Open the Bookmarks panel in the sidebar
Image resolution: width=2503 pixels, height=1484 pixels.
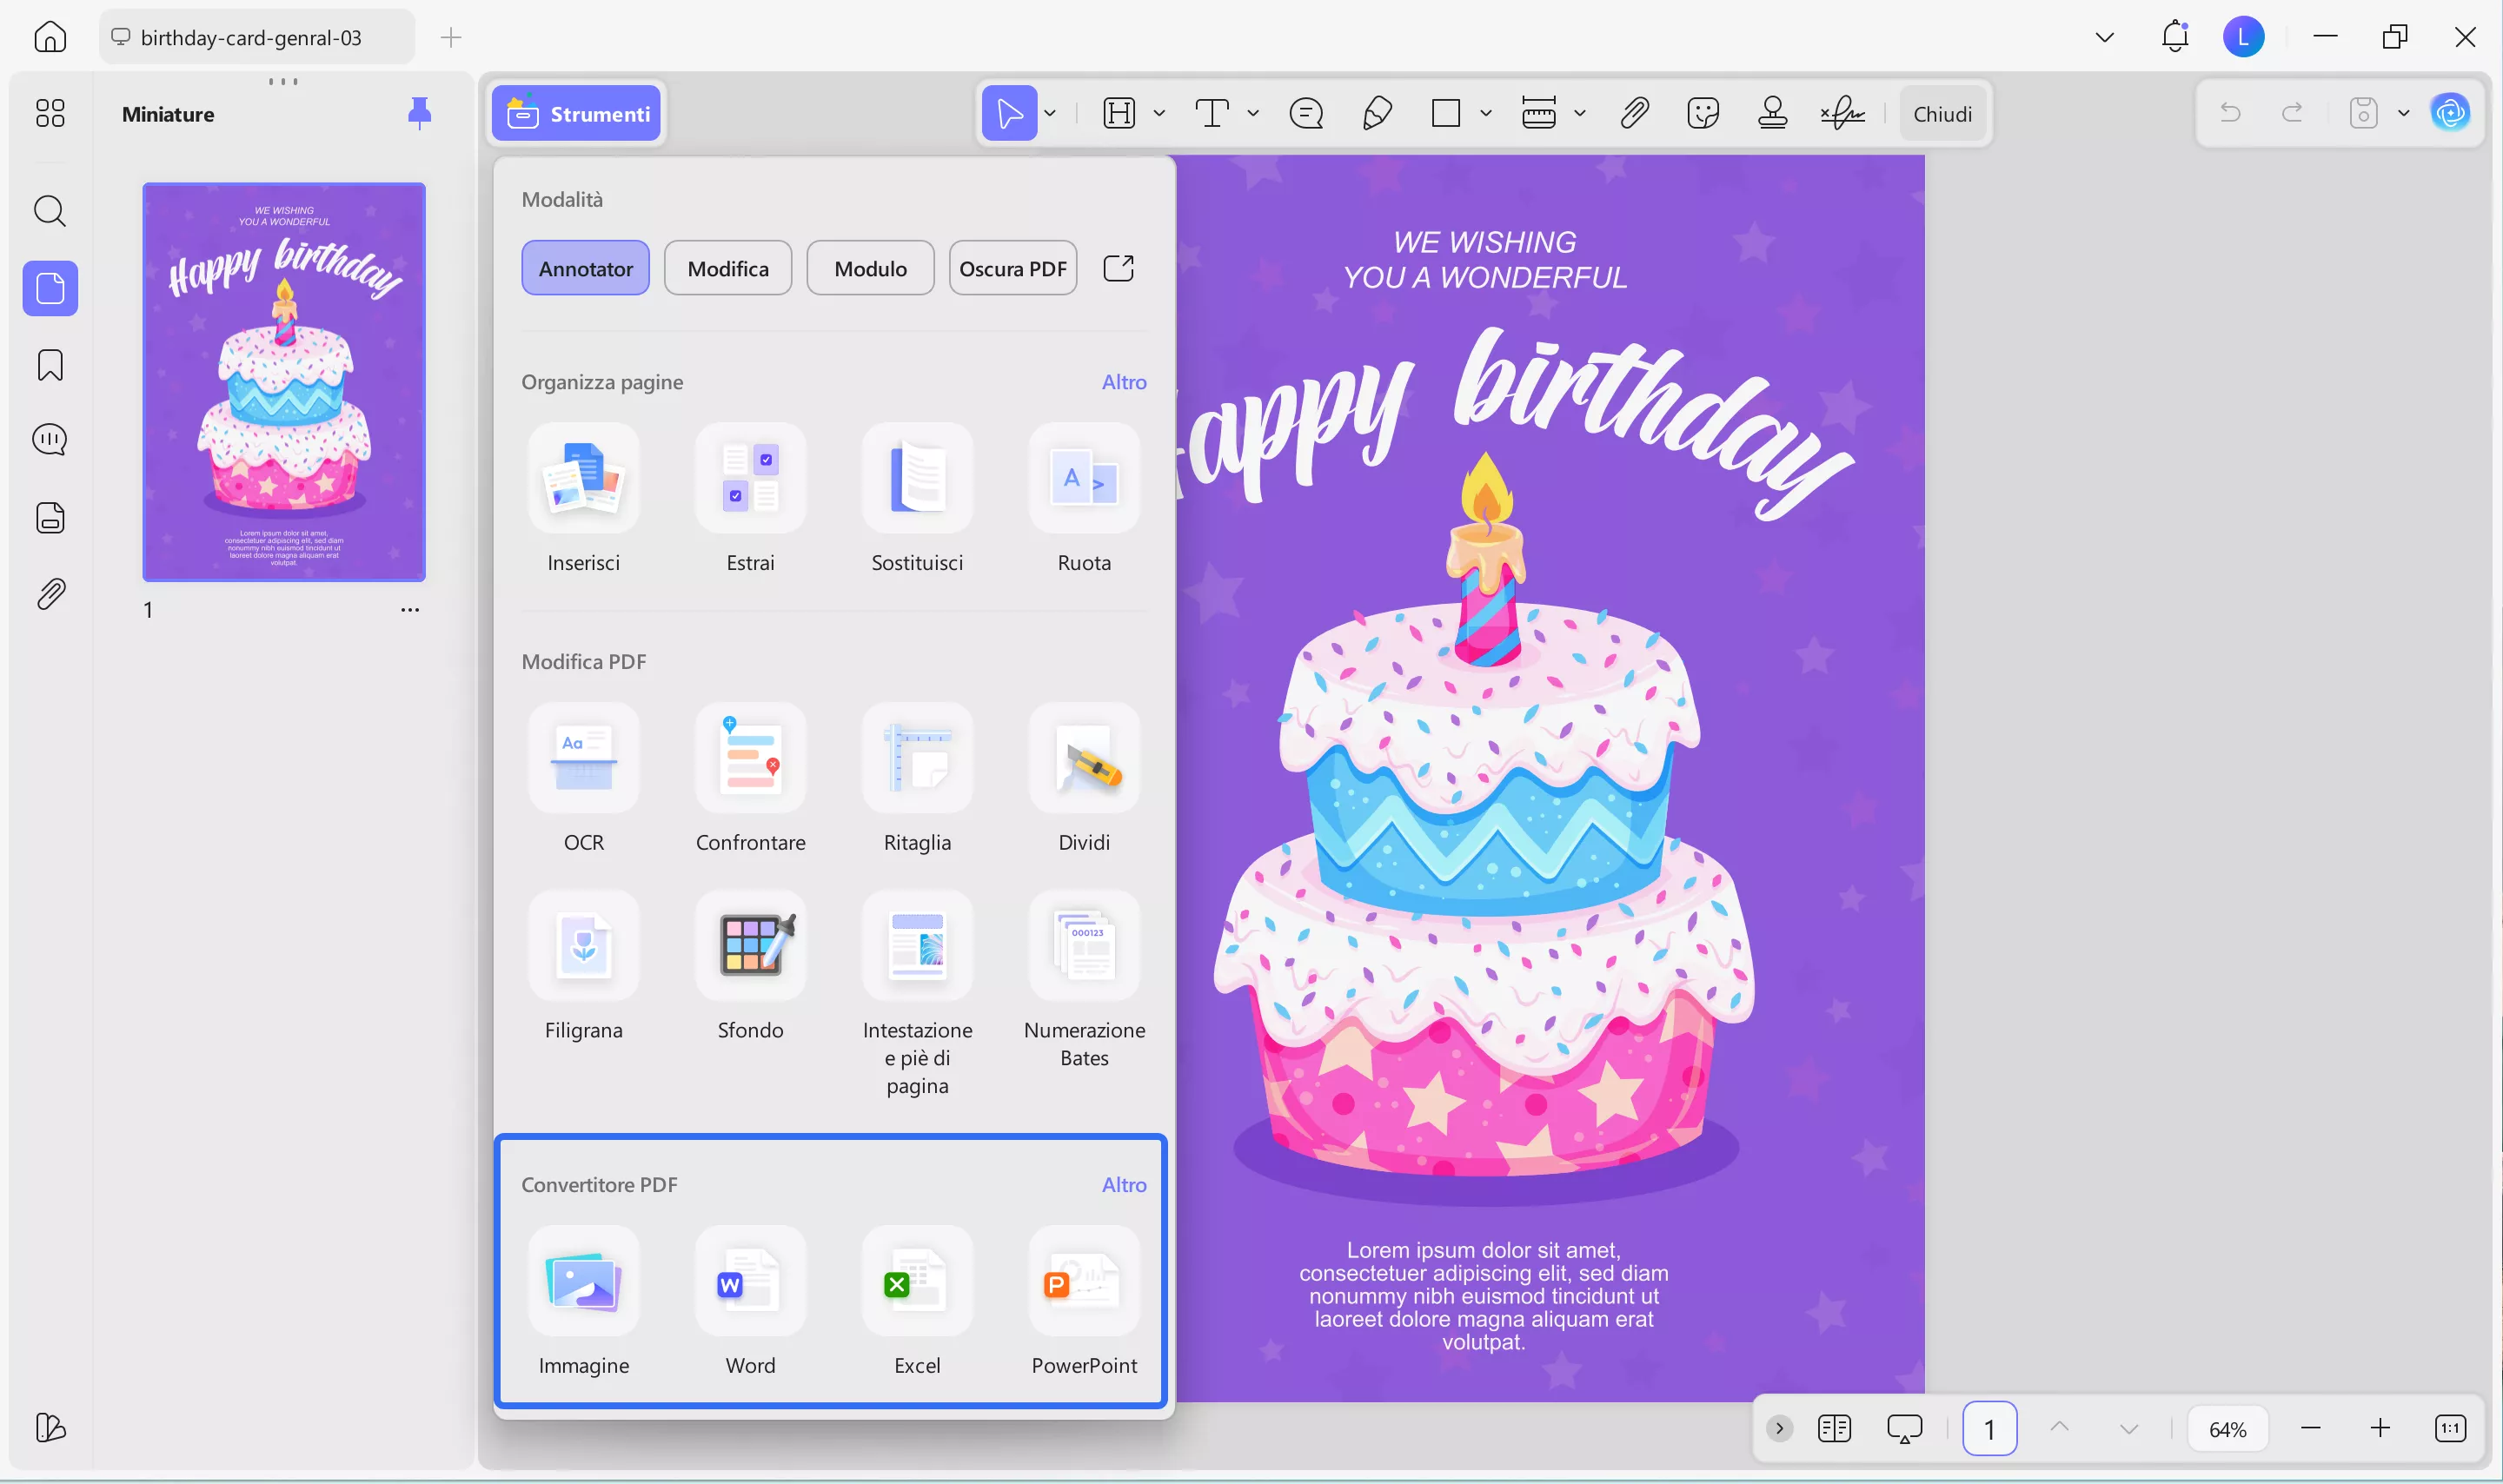49,365
